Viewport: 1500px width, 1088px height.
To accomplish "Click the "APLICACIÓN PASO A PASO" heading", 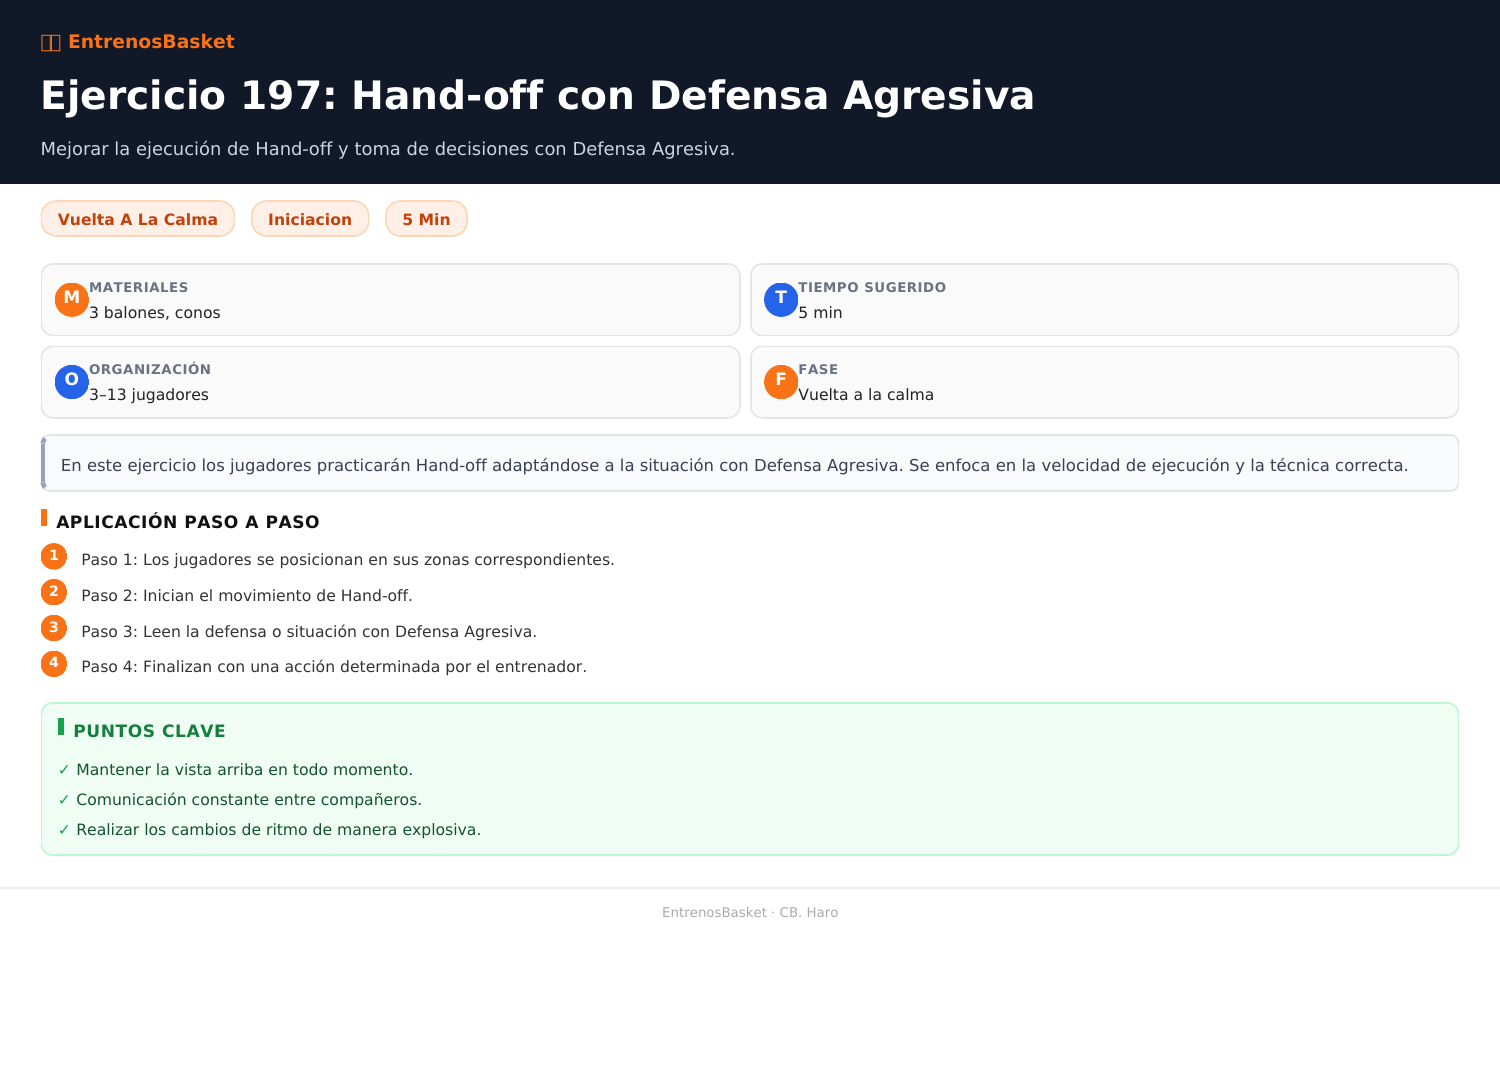I will [188, 522].
